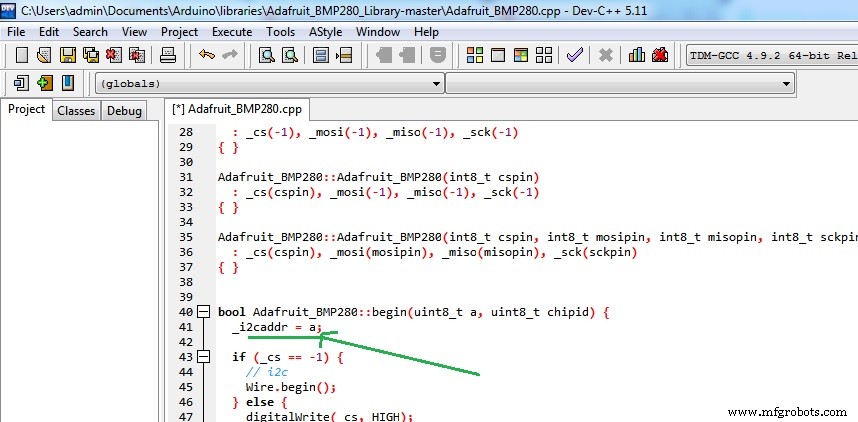This screenshot has width=858, height=422.
Task: Click the Compile colored-grid icon
Action: click(476, 55)
